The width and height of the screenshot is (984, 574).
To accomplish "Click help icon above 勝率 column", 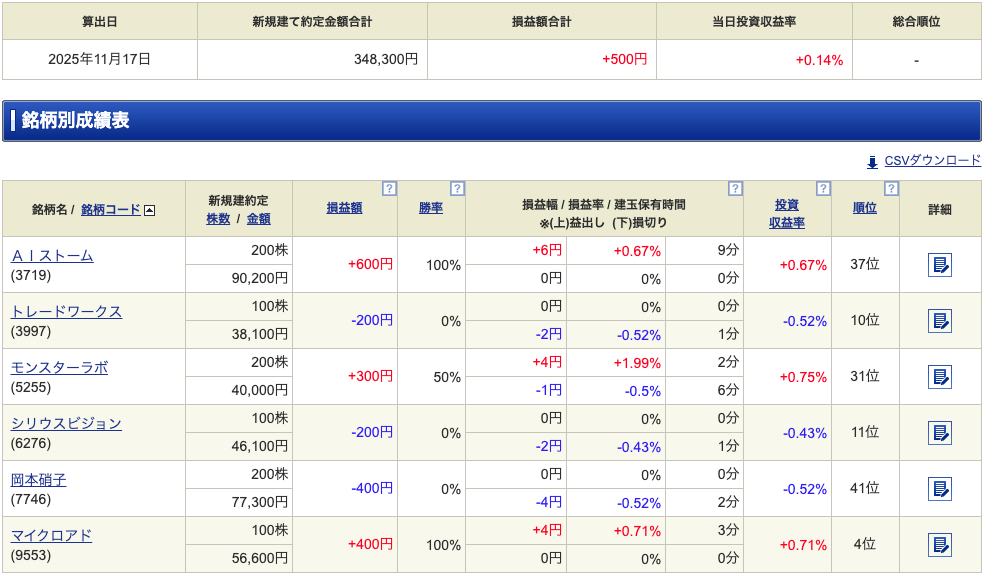I will [457, 188].
